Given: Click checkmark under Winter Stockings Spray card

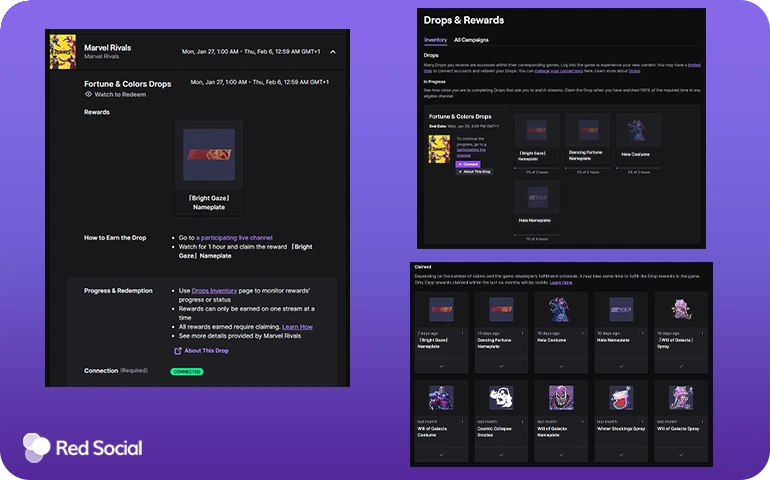Looking at the screenshot, I should (x=621, y=454).
